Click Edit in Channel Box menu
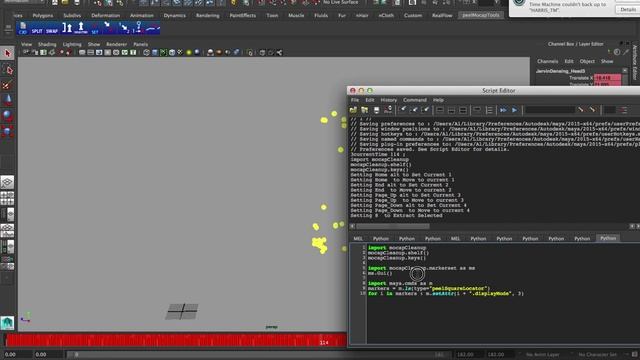 569,61
